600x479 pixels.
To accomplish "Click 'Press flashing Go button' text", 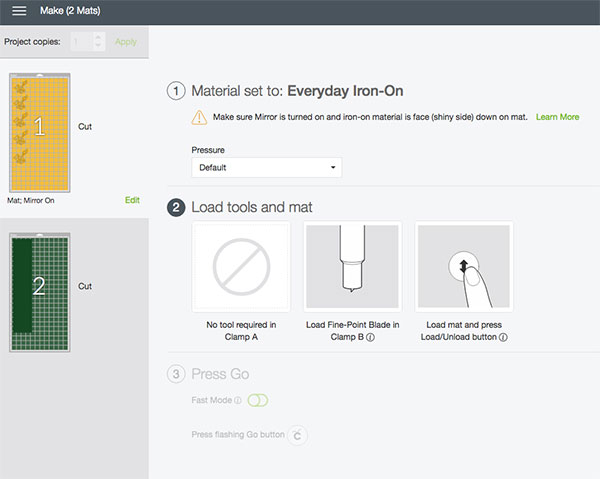I will click(x=238, y=435).
